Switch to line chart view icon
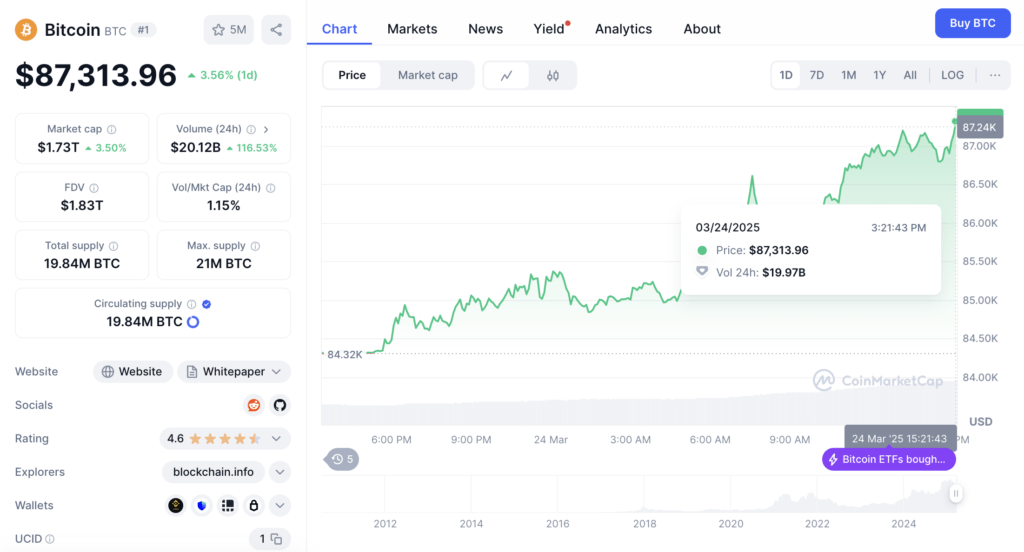The image size is (1024, 552). [x=506, y=75]
